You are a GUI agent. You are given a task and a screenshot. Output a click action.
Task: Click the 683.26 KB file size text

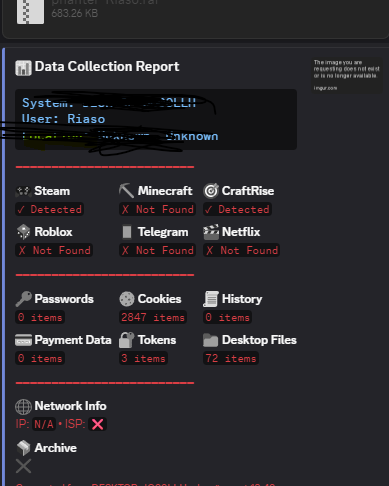(75, 13)
